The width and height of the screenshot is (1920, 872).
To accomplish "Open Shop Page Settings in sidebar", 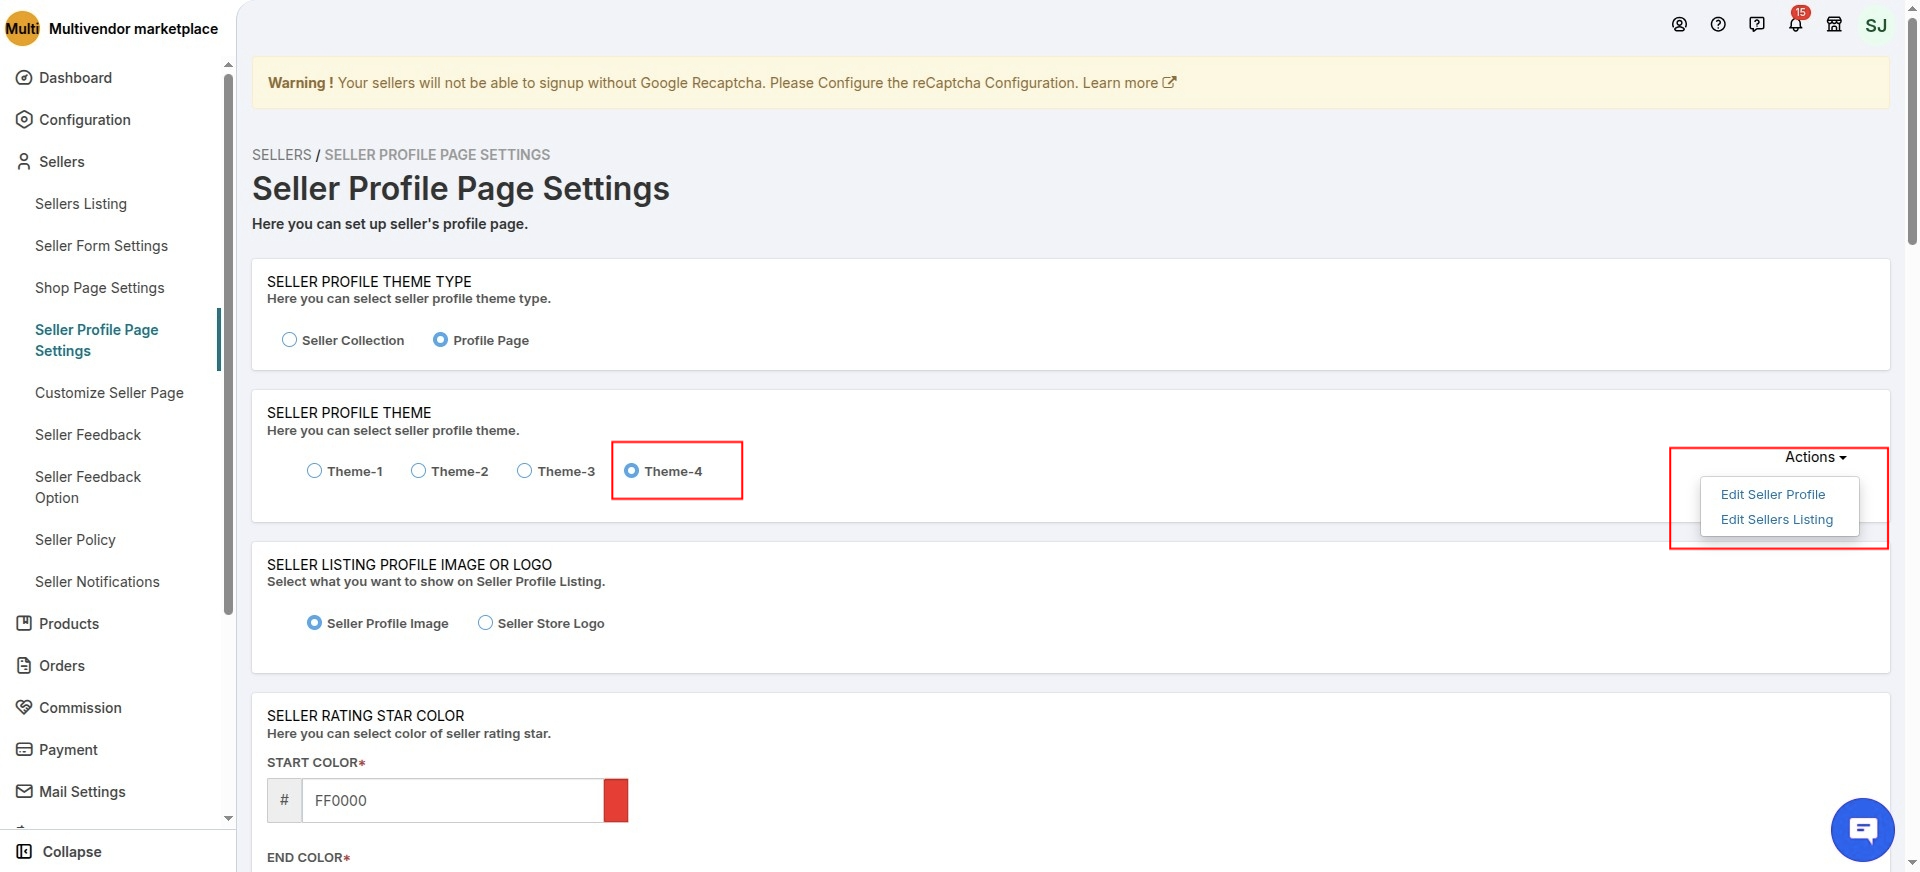I will point(99,288).
